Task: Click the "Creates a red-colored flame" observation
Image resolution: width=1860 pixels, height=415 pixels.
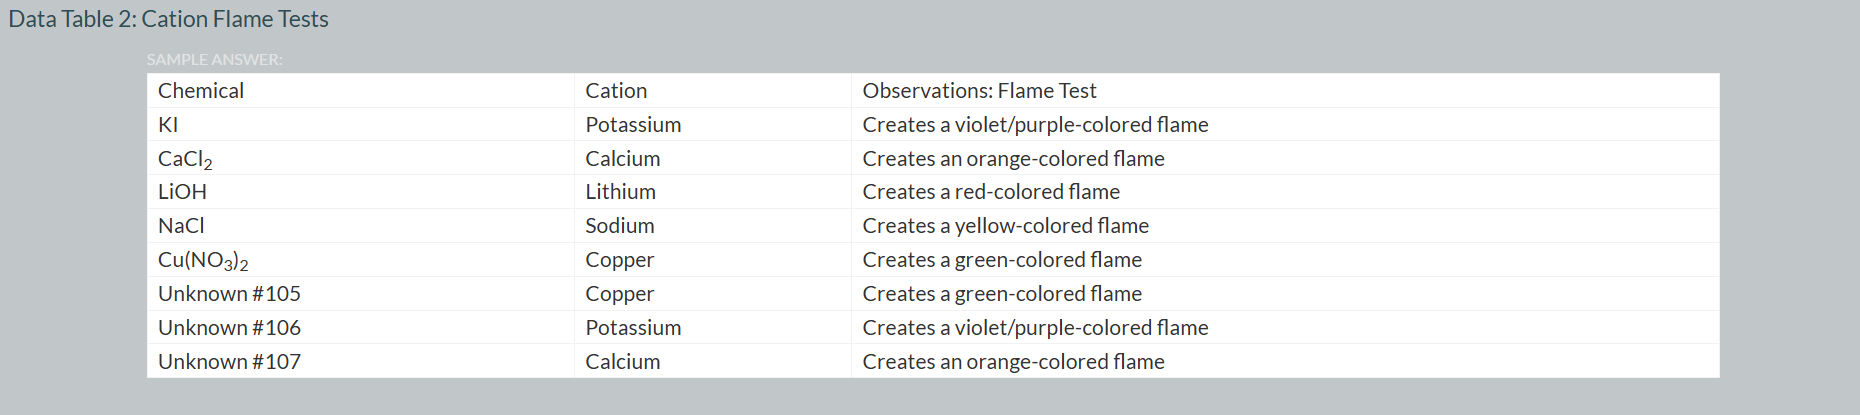Action: [991, 192]
